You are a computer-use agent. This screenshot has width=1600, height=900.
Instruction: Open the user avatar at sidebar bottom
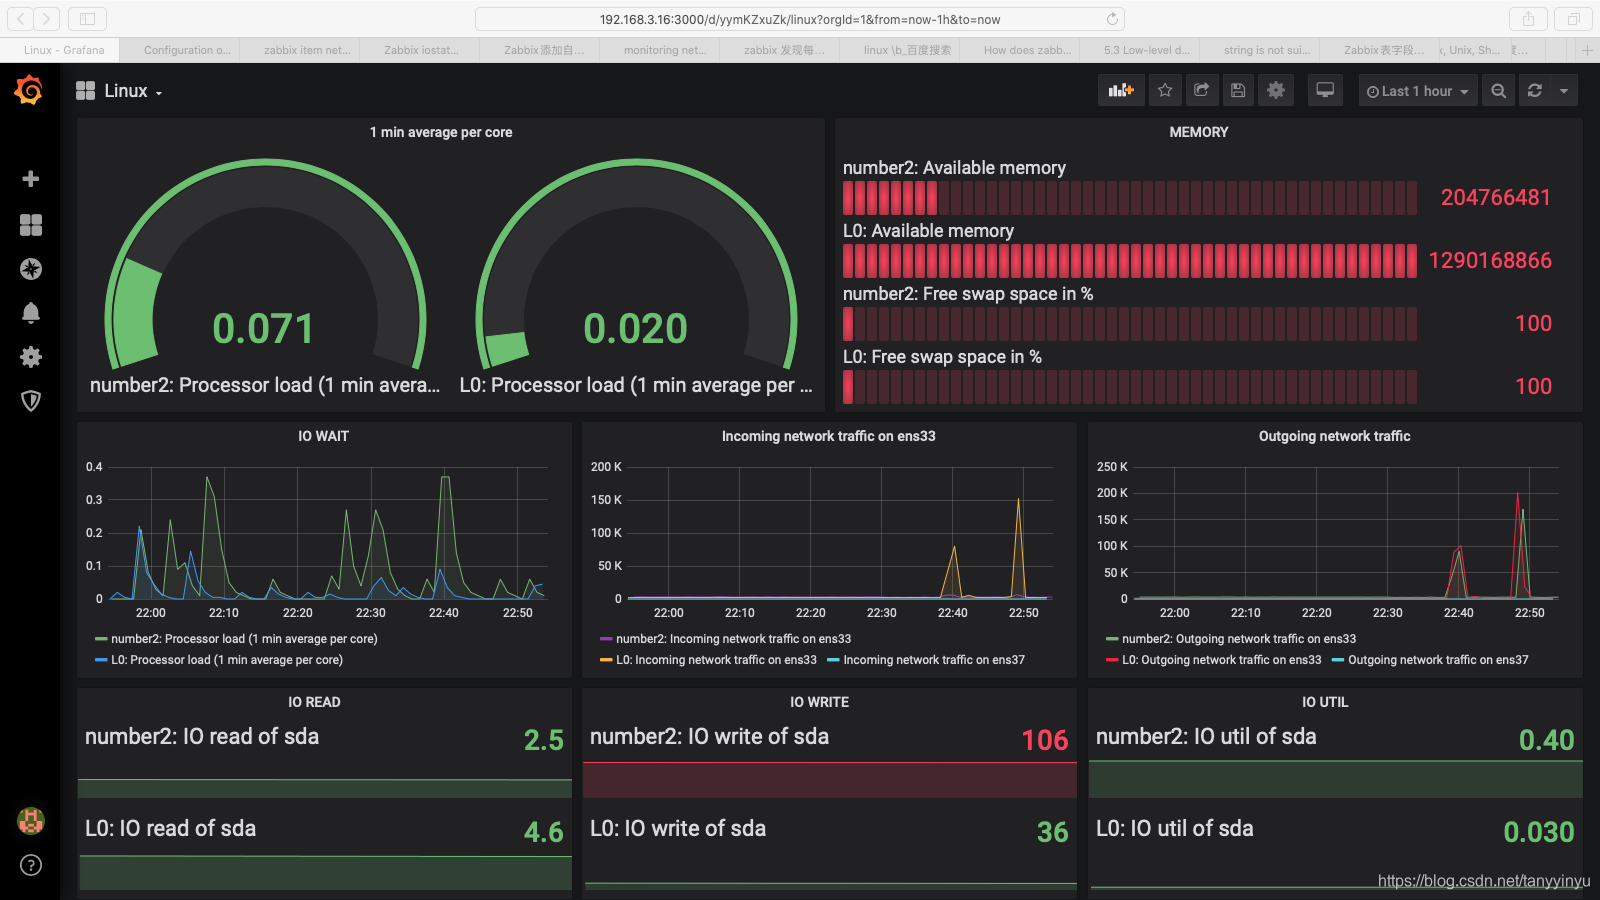(x=31, y=821)
